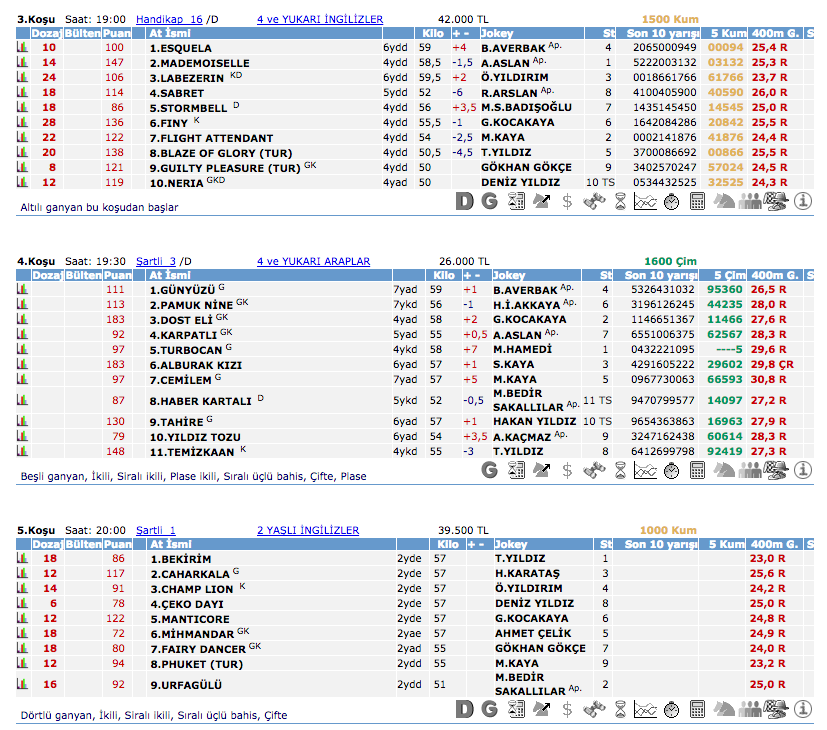Viewport: 827px width, 730px height.
Task: Click the Puan column header in race 3
Action: pyautogui.click(x=117, y=33)
